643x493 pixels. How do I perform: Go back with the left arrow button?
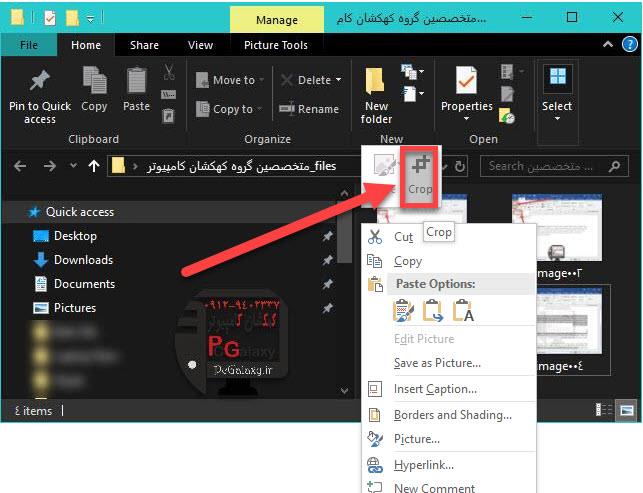point(20,166)
